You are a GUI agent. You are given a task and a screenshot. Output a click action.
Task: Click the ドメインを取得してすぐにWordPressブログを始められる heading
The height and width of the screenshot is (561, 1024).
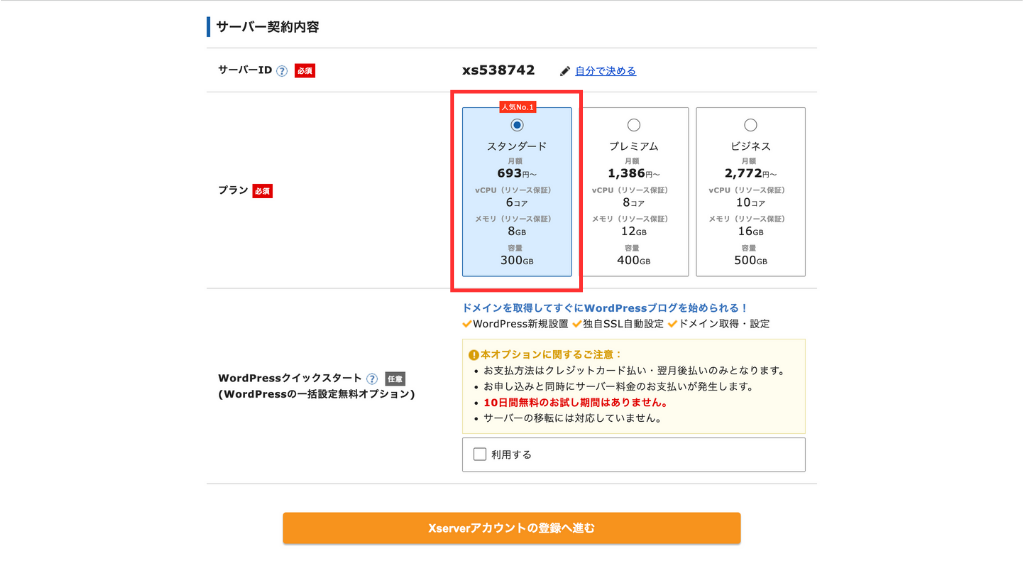point(605,308)
